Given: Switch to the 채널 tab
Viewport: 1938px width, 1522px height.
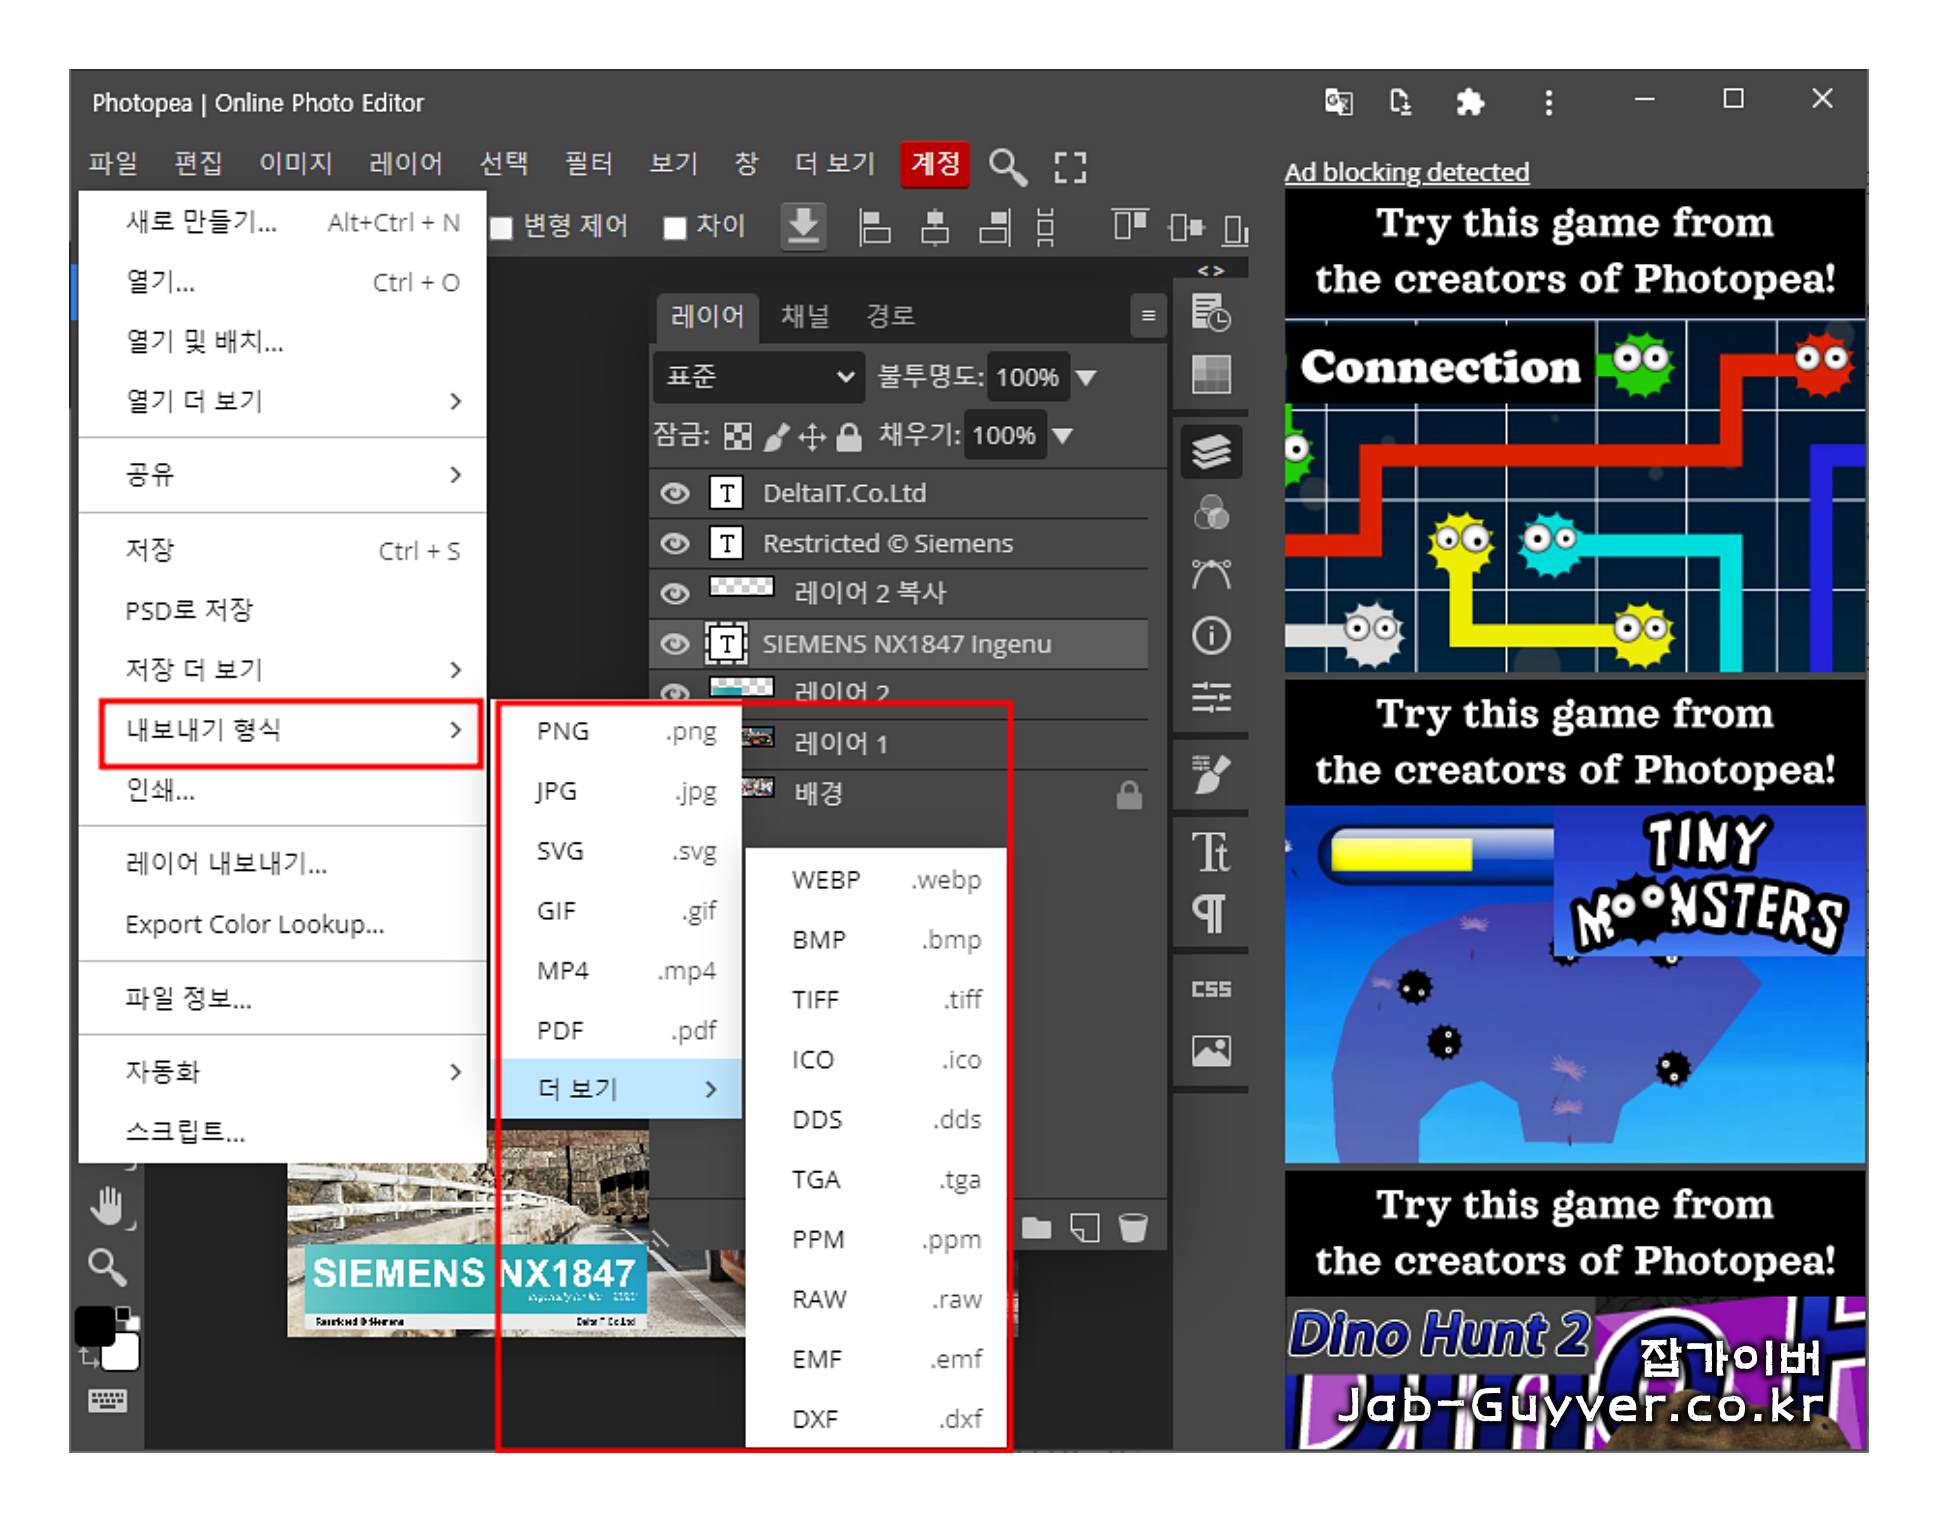Looking at the screenshot, I should point(804,316).
